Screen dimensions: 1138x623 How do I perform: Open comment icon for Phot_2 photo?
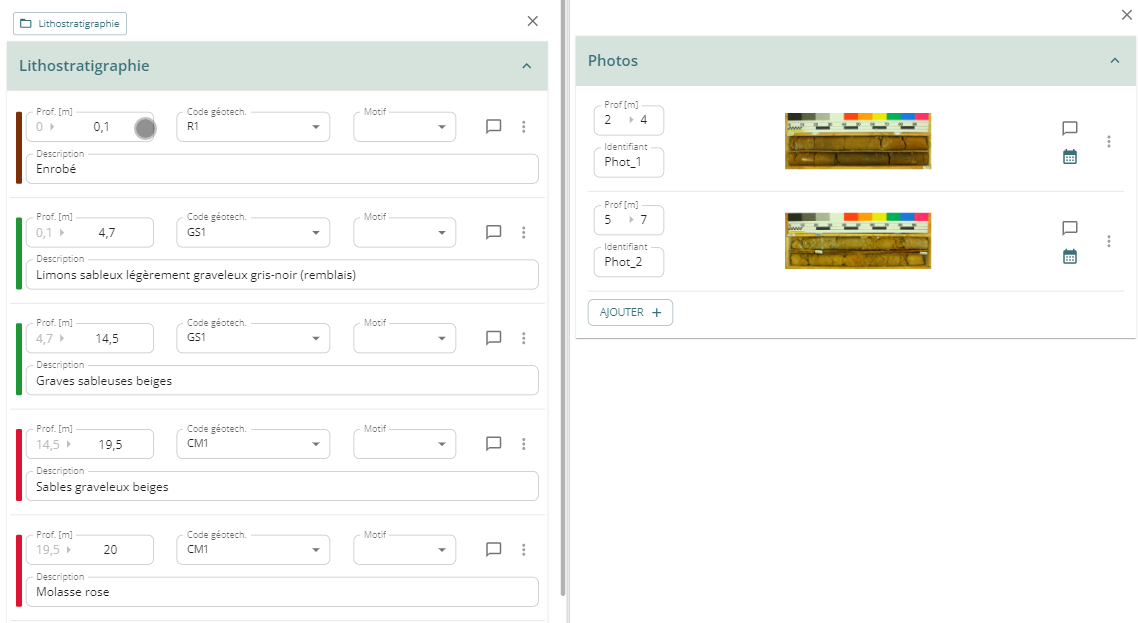click(1069, 228)
